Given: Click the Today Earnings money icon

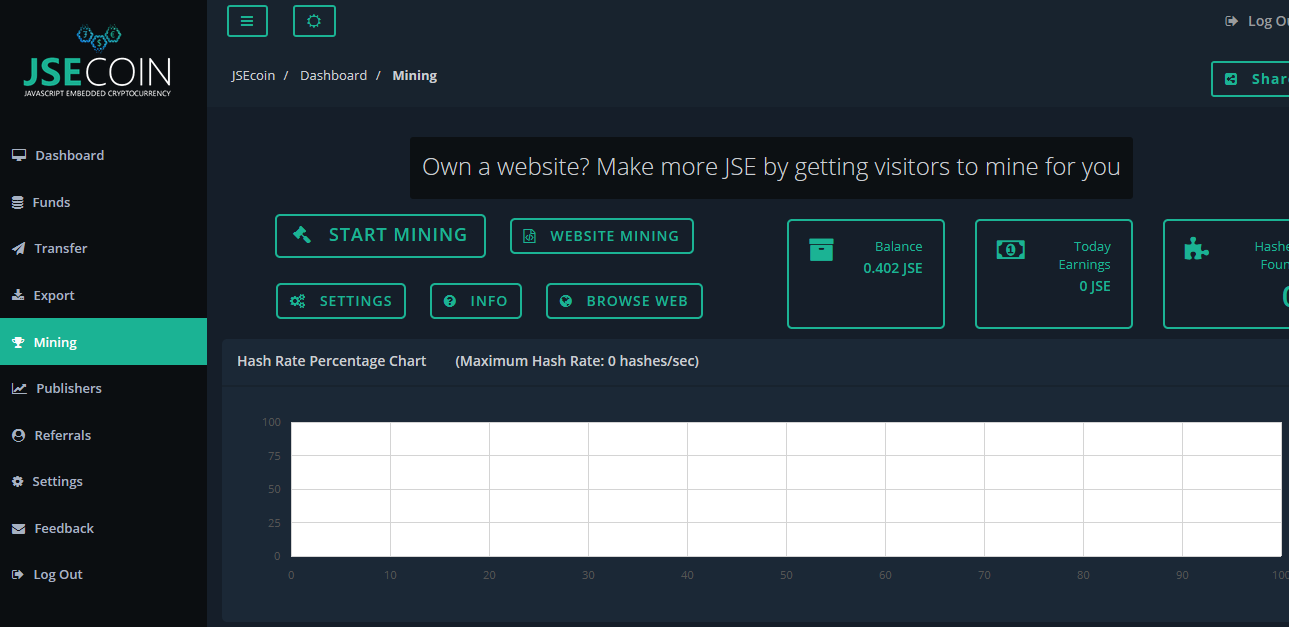Looking at the screenshot, I should [1010, 249].
